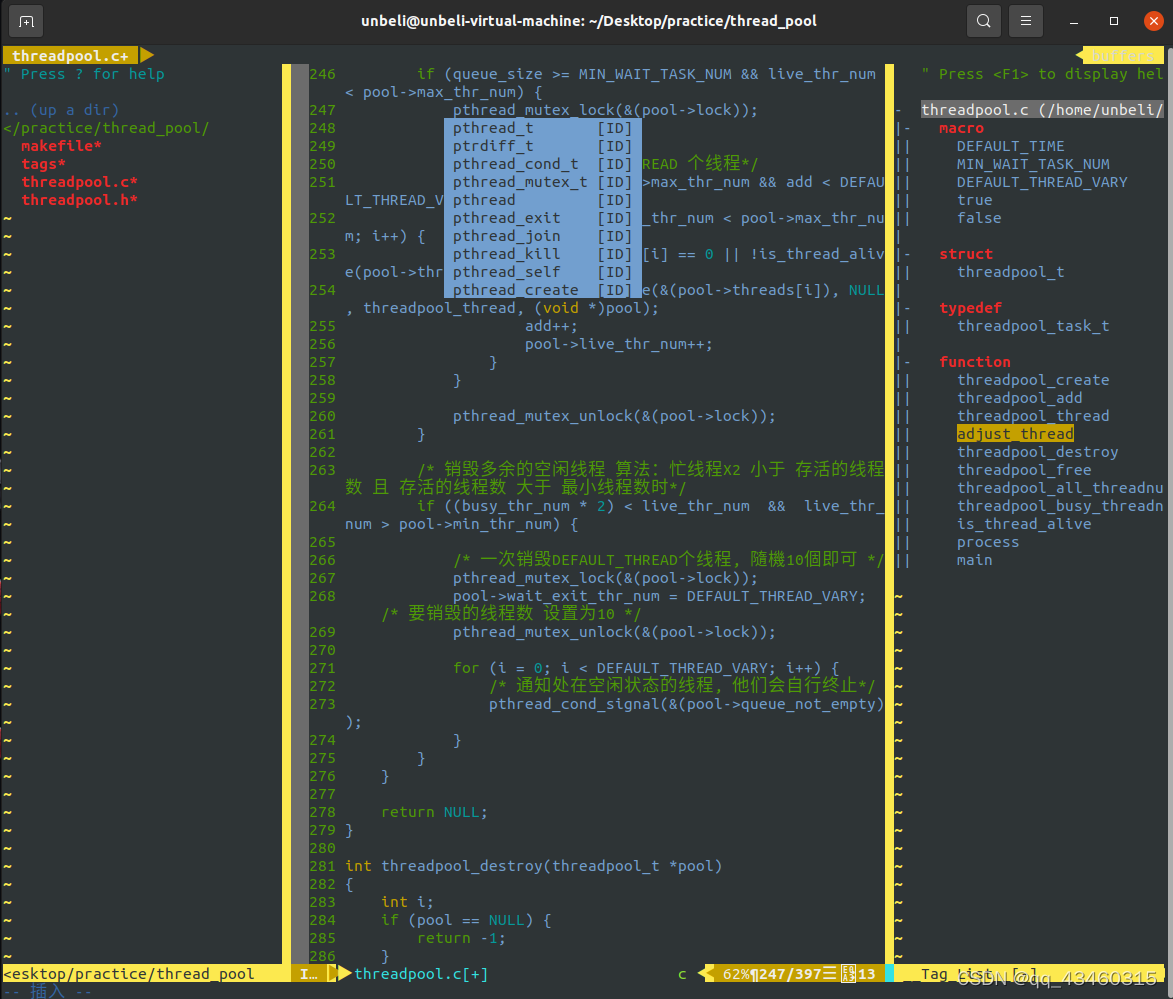Click line number 263 in gutter
Image resolution: width=1173 pixels, height=999 pixels.
click(322, 470)
